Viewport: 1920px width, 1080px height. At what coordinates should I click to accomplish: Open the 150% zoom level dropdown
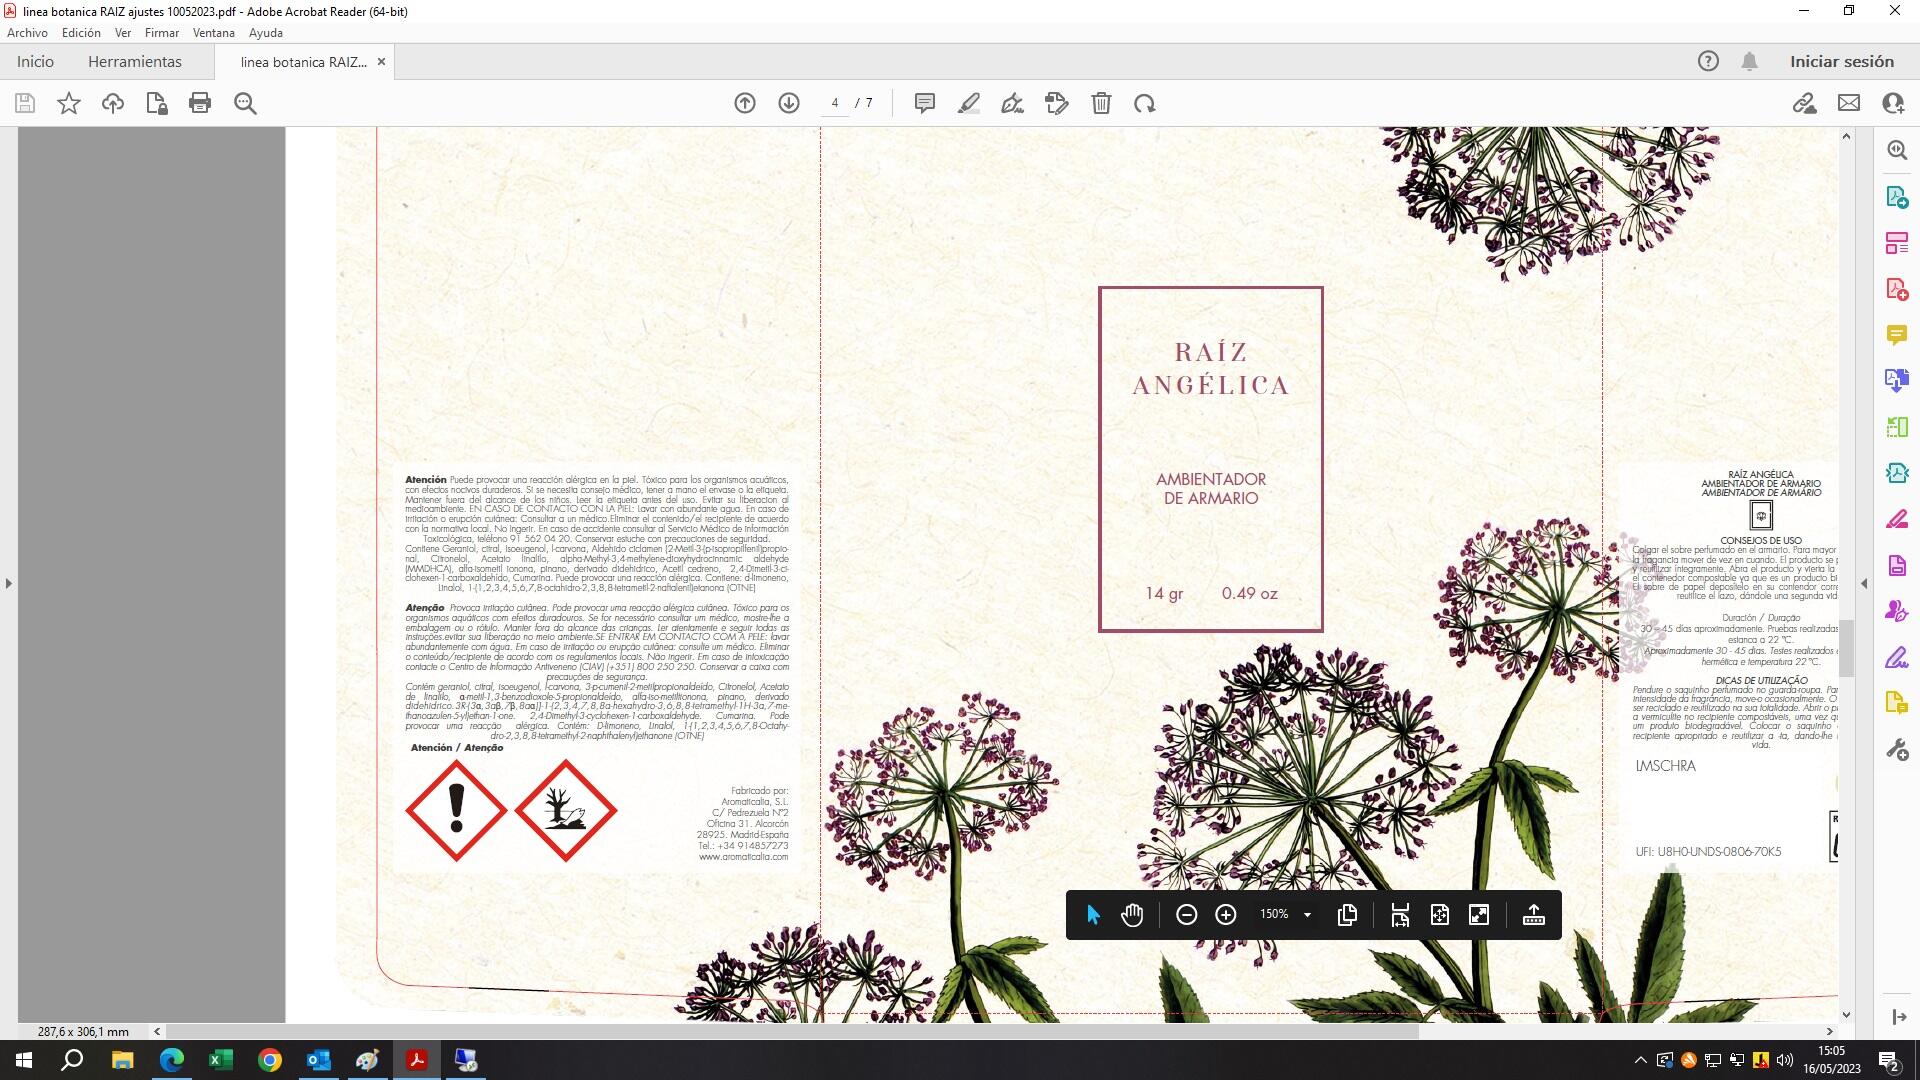[1307, 914]
